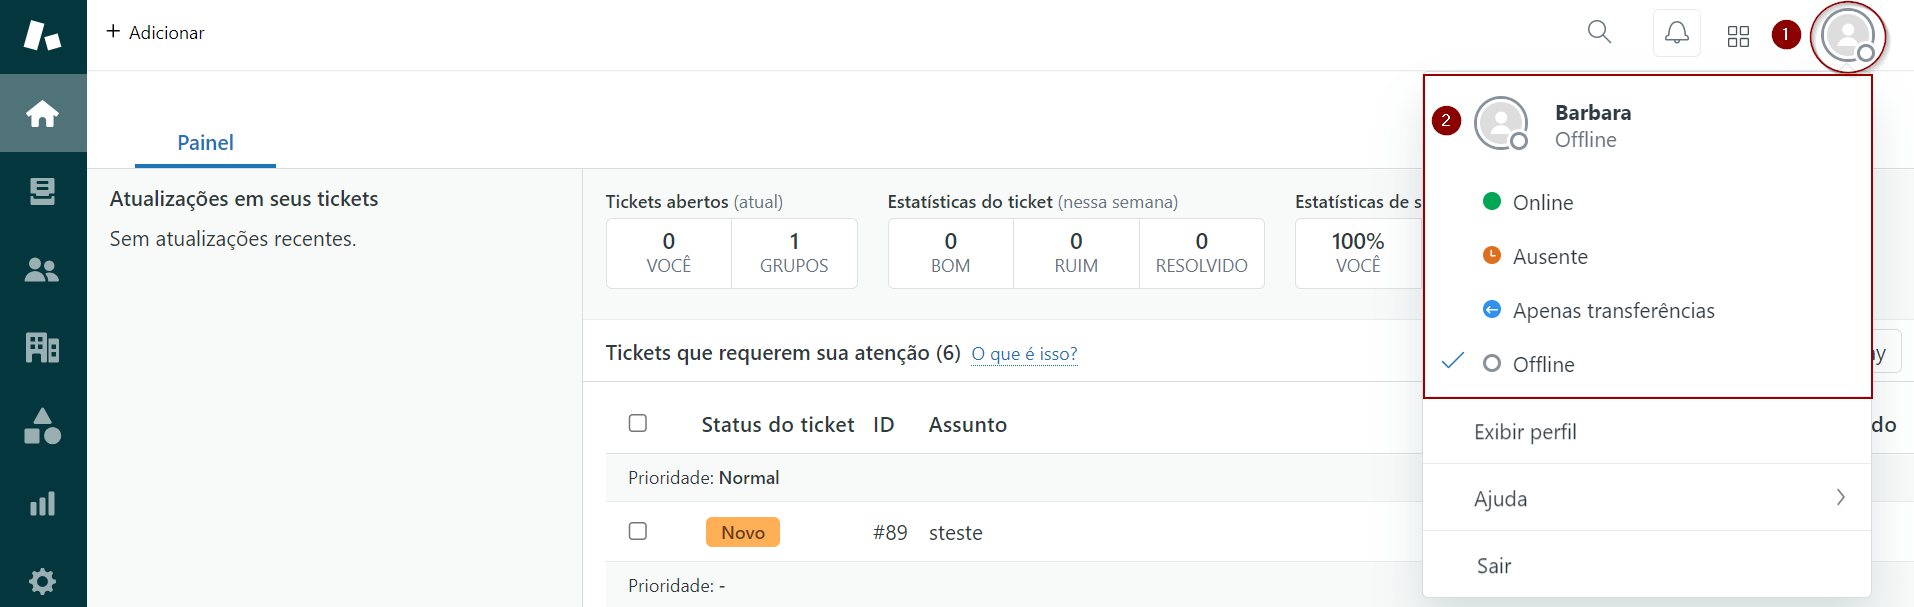Screen dimensions: 1914x607
Task: Click the Adicionar button
Action: tap(156, 33)
